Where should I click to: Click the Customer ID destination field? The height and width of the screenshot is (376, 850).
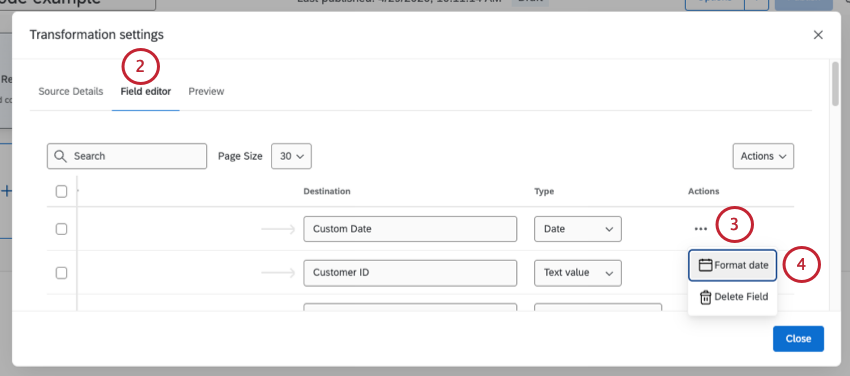tap(410, 273)
